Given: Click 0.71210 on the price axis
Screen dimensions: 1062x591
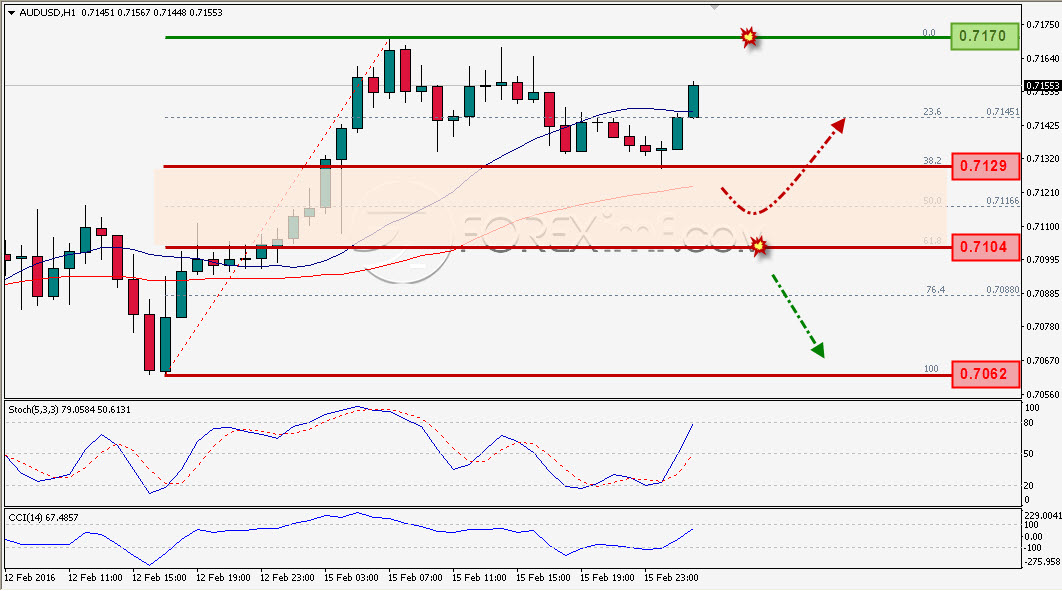Looking at the screenshot, I should coord(1043,193).
